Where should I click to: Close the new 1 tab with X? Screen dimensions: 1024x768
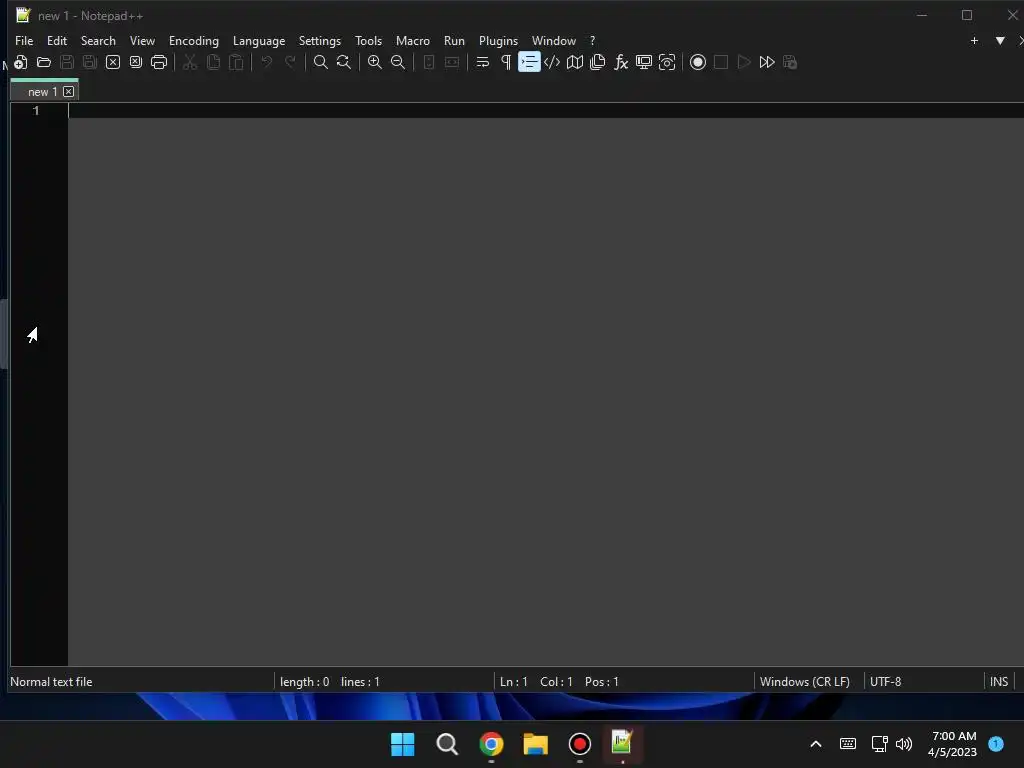pos(69,92)
